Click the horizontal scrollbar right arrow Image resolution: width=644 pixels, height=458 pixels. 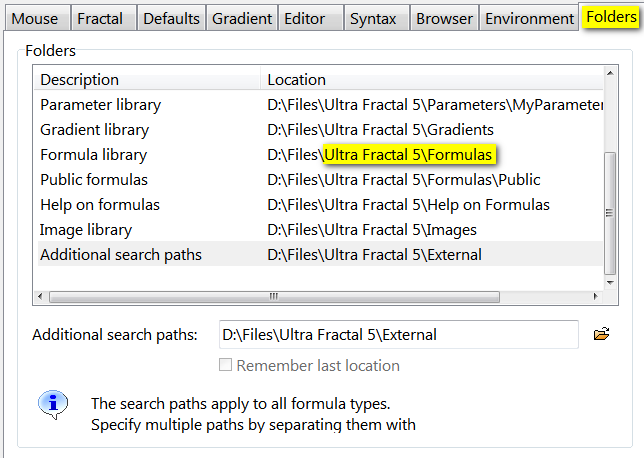click(x=596, y=296)
